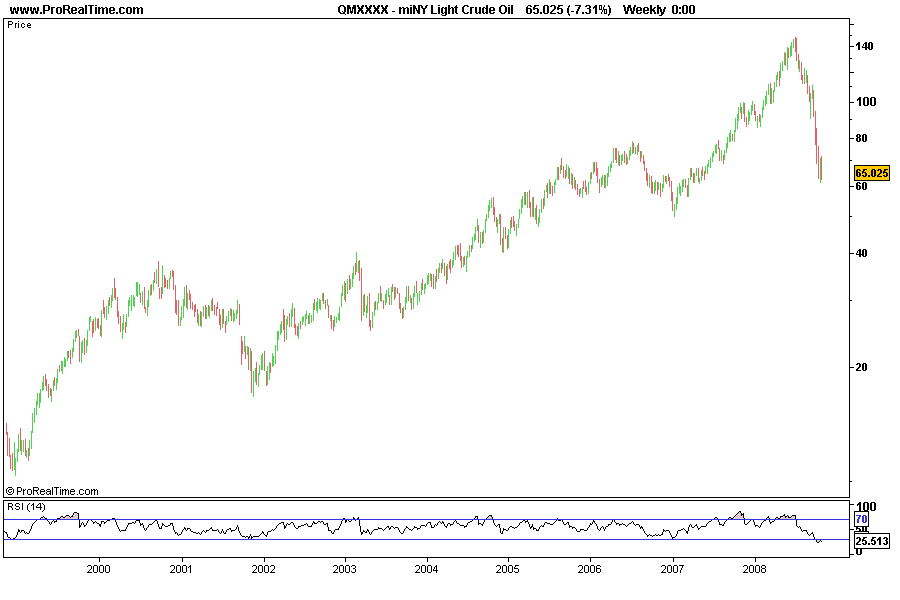Click the 2008 year label on time axis
The image size is (900, 600).
(x=754, y=569)
